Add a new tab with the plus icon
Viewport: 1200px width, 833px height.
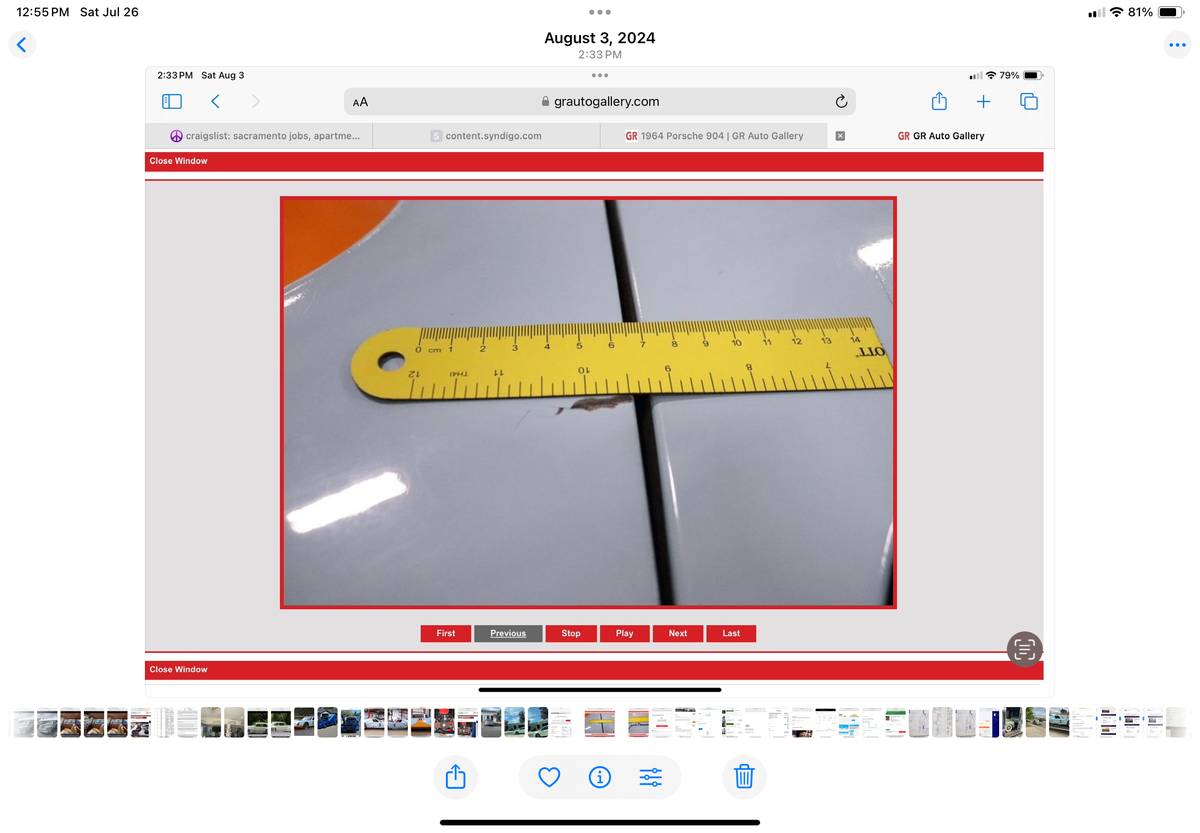coord(983,101)
